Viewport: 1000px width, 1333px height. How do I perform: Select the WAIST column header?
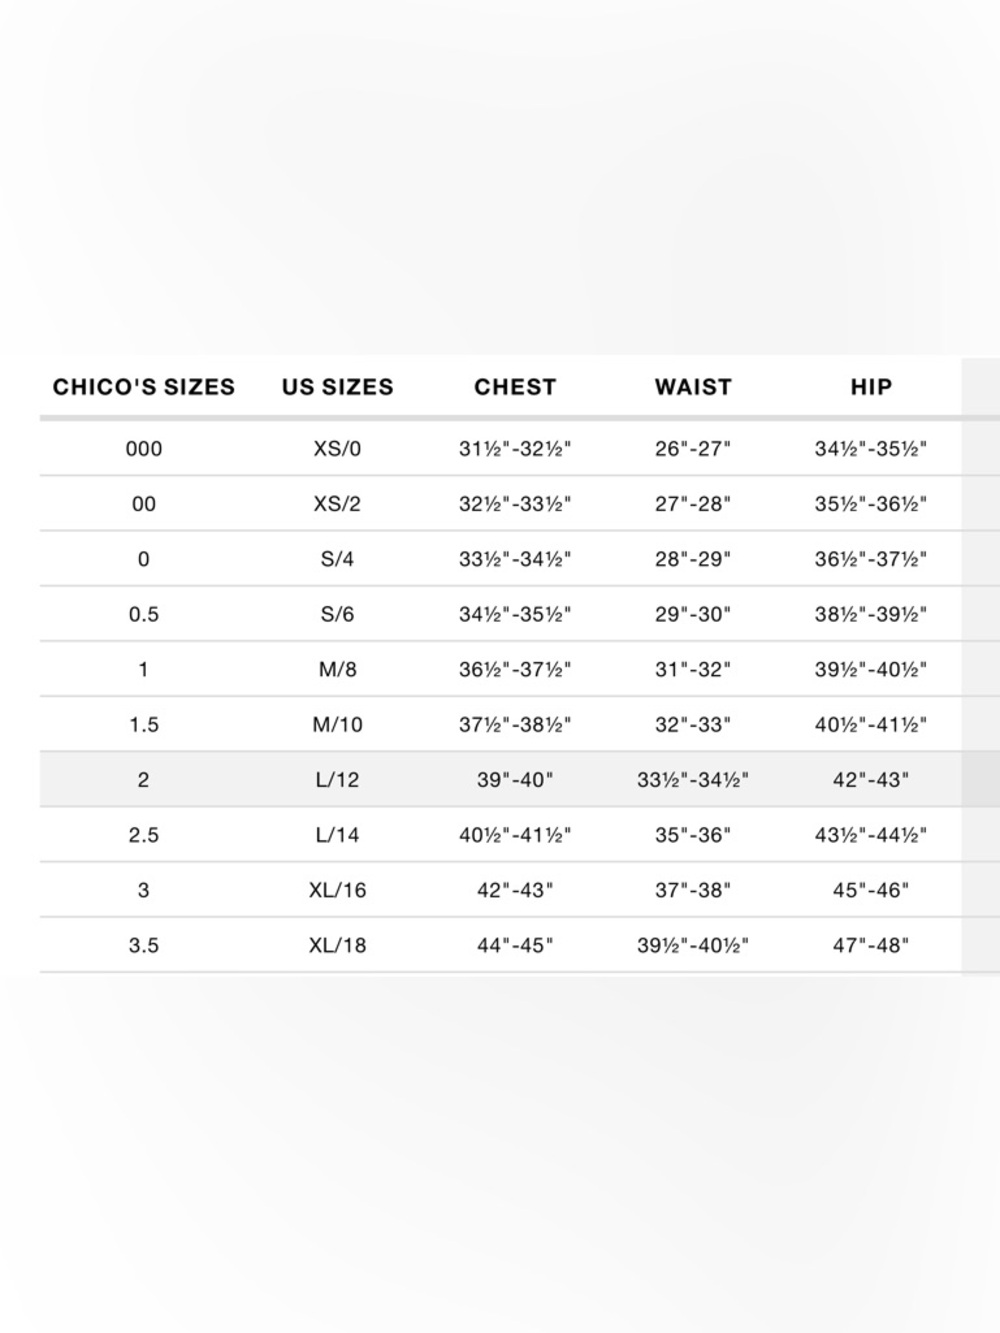[x=693, y=387]
